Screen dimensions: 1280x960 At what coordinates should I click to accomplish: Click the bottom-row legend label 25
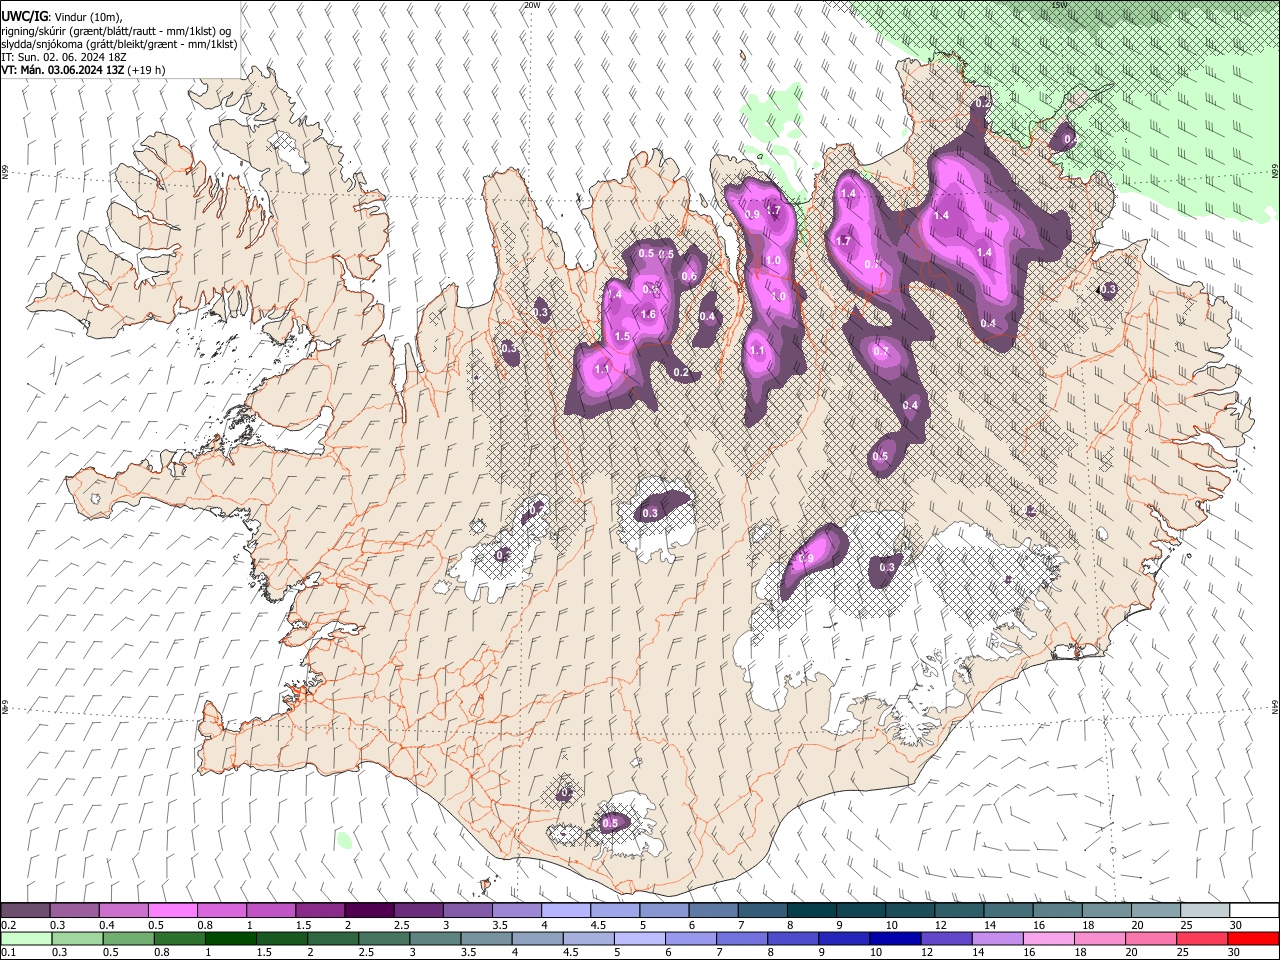click(x=1184, y=953)
